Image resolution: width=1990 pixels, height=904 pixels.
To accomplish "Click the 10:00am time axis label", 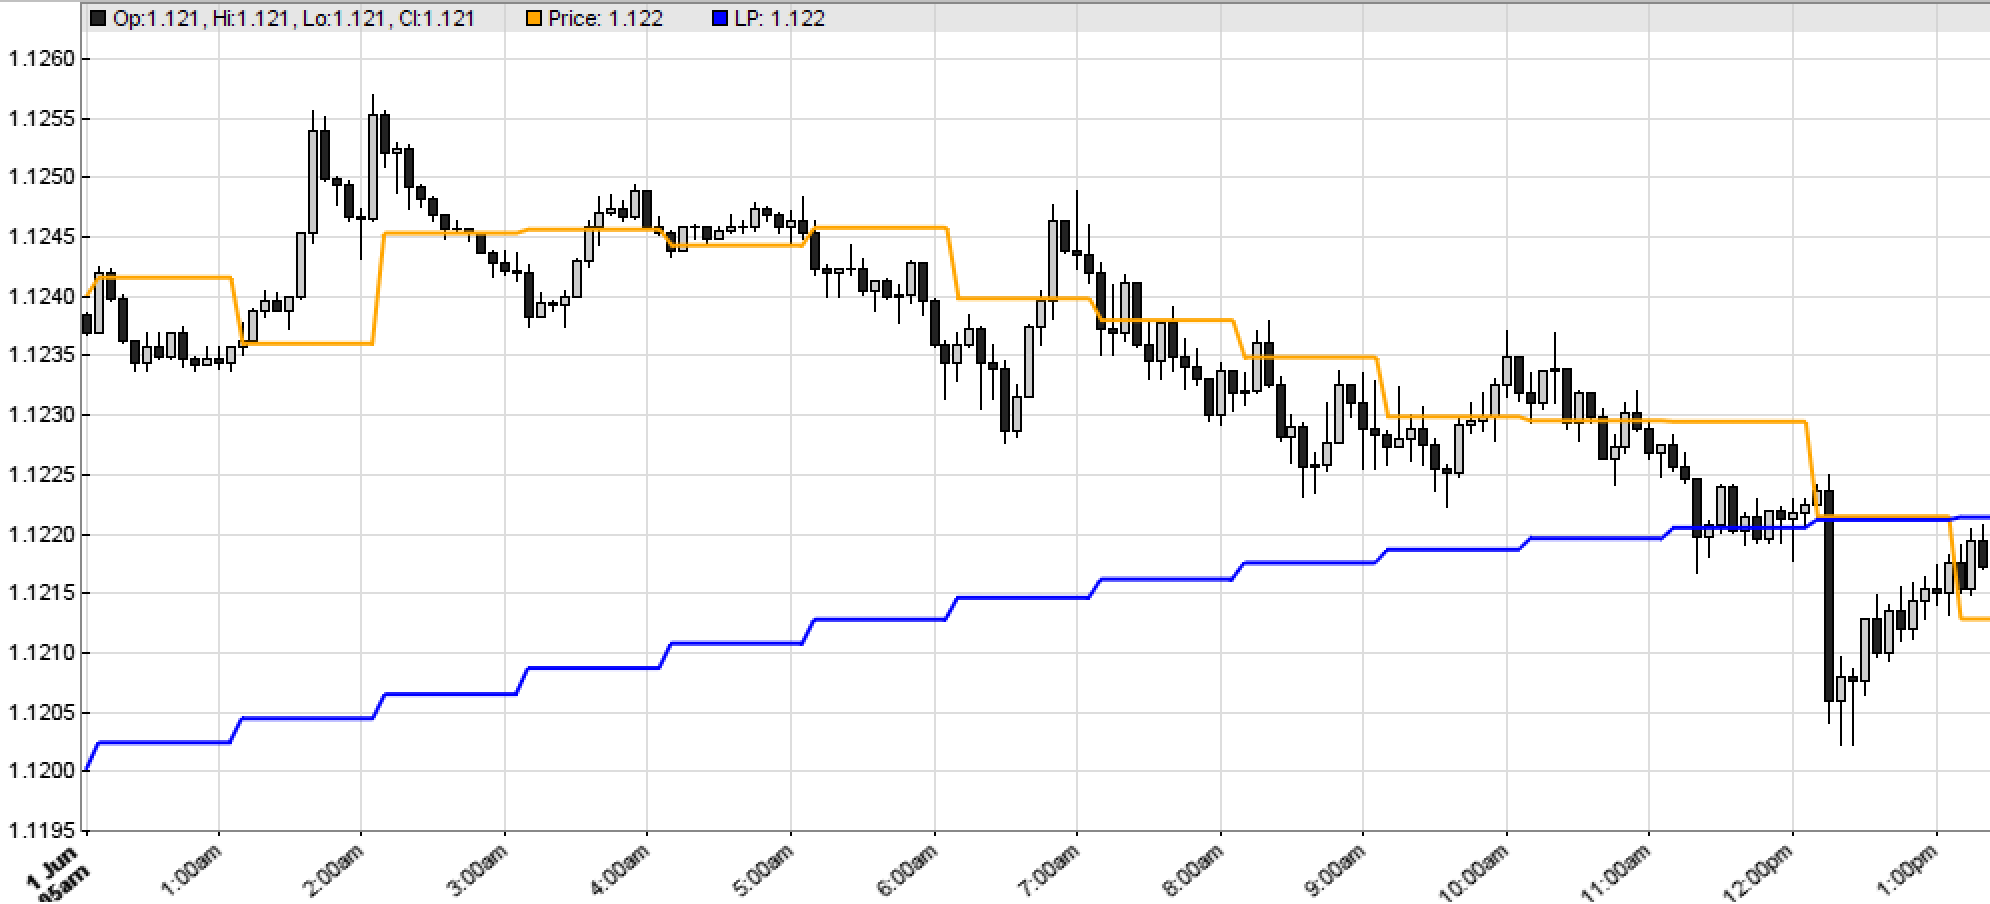I will tap(1478, 872).
